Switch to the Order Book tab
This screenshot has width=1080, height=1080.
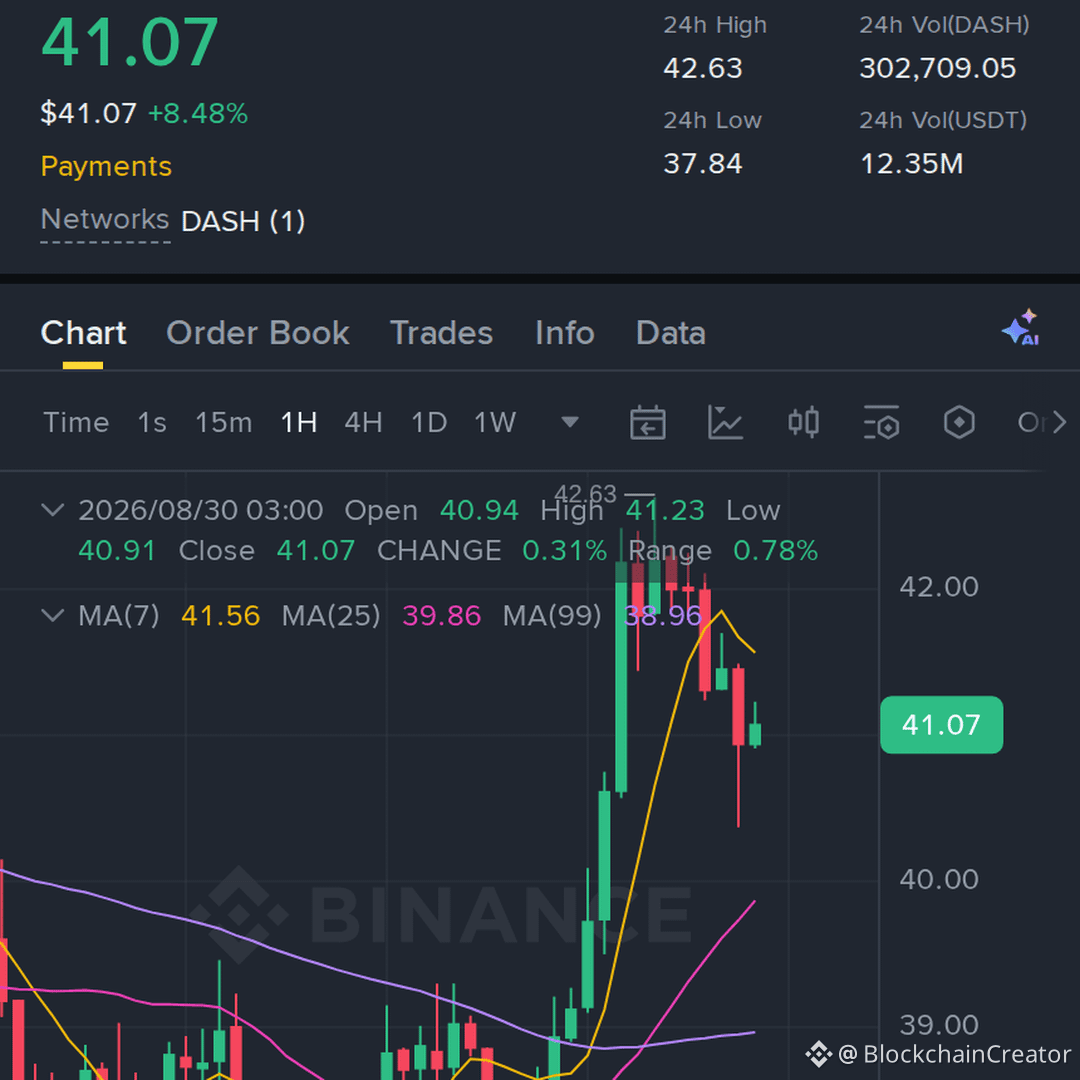click(x=258, y=333)
